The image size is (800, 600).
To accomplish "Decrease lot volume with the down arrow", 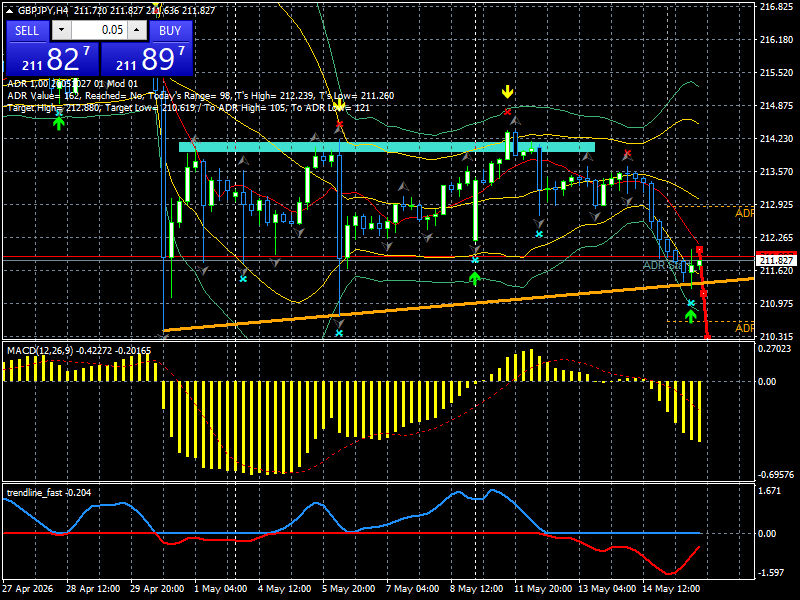I will 62,30.
